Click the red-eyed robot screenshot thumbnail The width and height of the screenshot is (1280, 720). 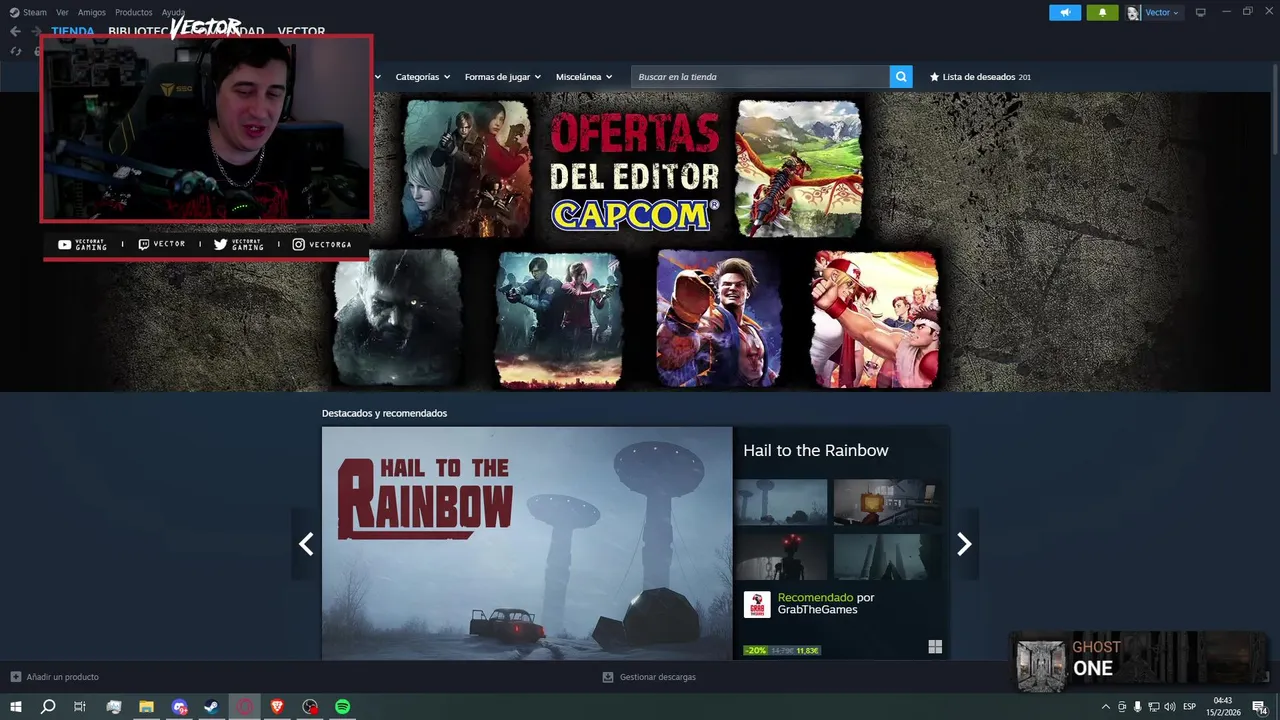click(x=781, y=556)
